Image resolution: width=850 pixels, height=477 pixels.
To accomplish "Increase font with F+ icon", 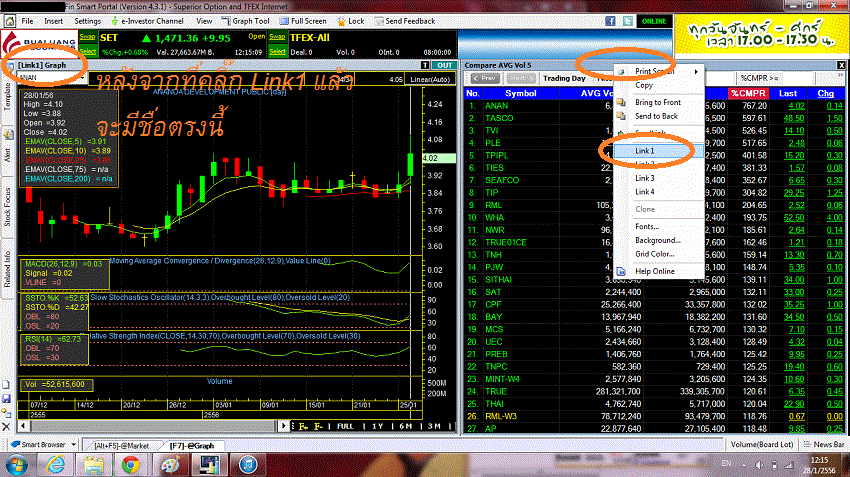I will point(302,426).
